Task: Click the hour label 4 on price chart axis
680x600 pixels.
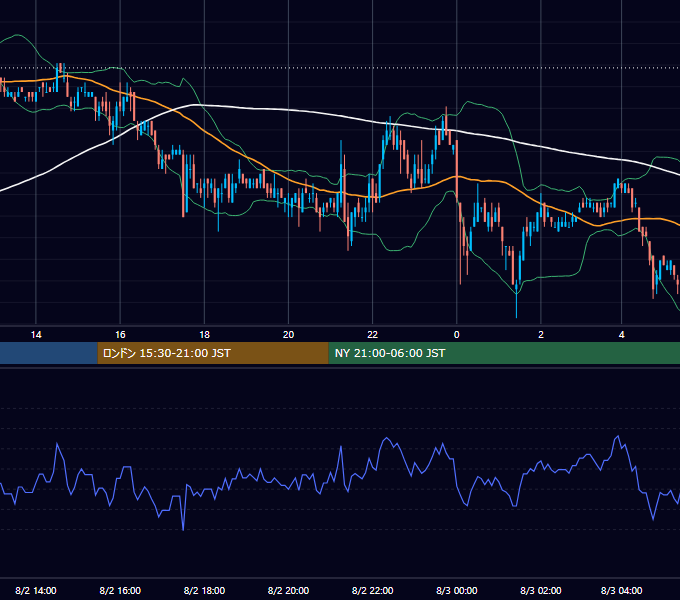Action: (621, 335)
